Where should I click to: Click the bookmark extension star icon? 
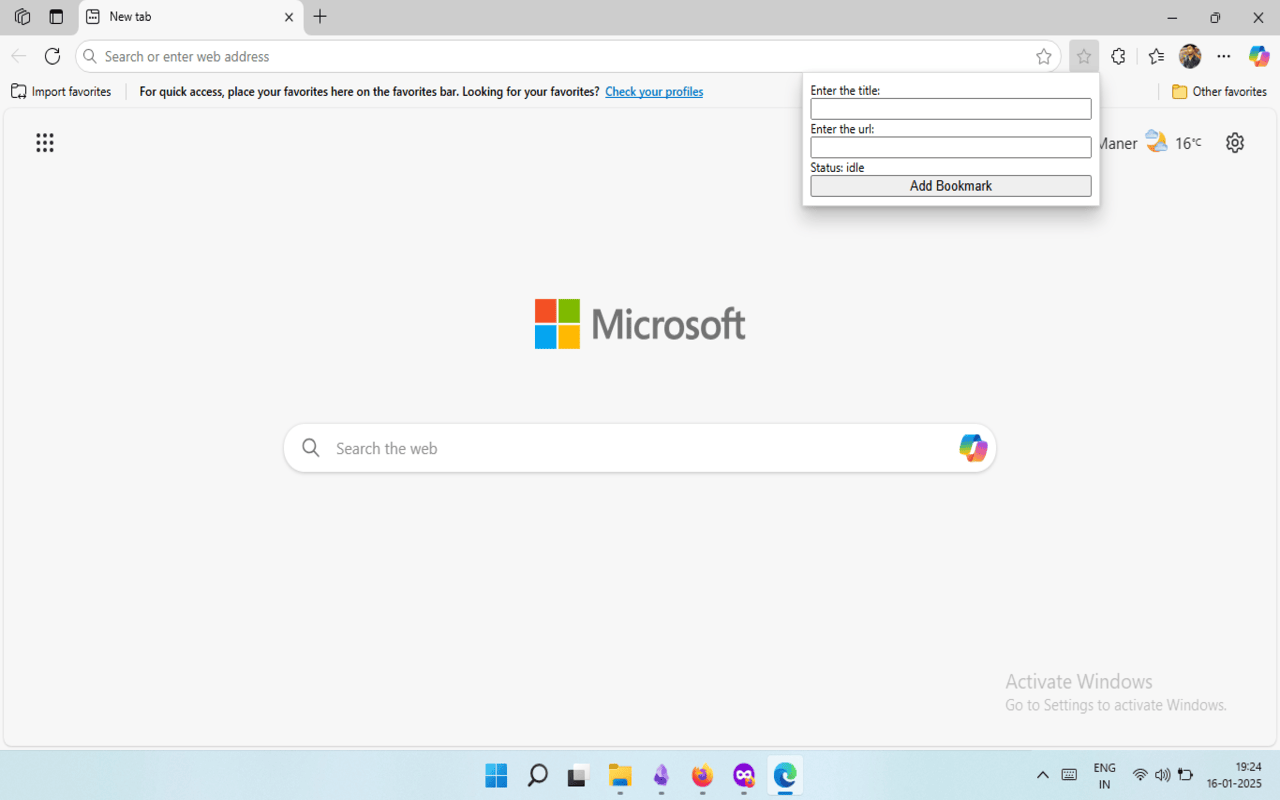pyautogui.click(x=1084, y=57)
